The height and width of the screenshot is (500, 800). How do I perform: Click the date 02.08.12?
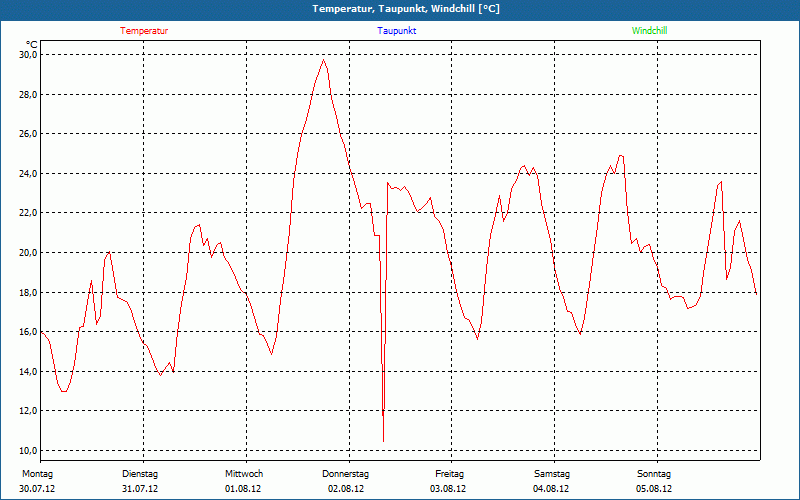[x=346, y=489]
